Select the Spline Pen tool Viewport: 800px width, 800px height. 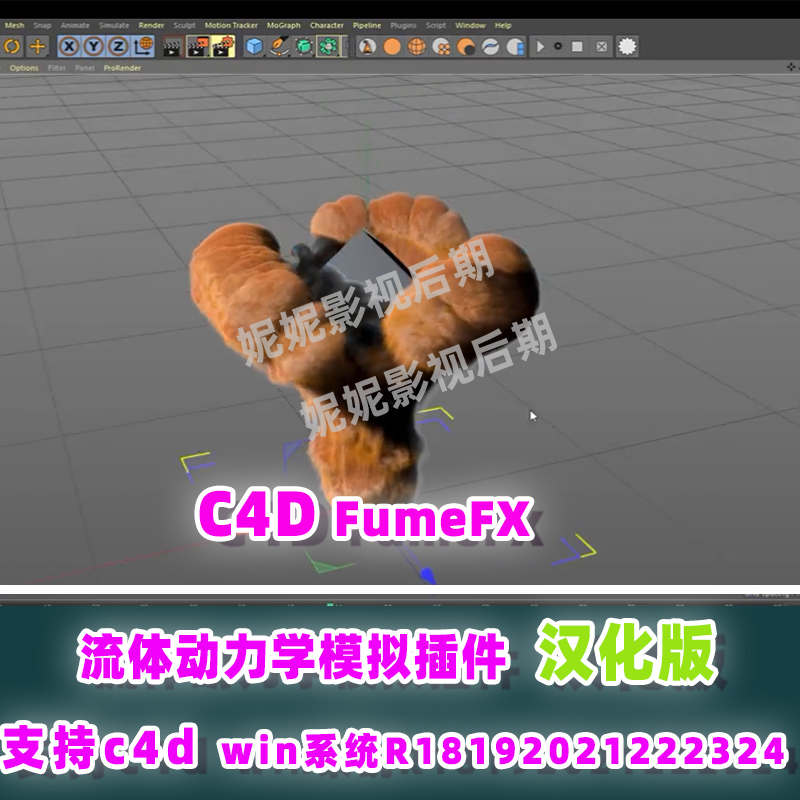coord(279,46)
